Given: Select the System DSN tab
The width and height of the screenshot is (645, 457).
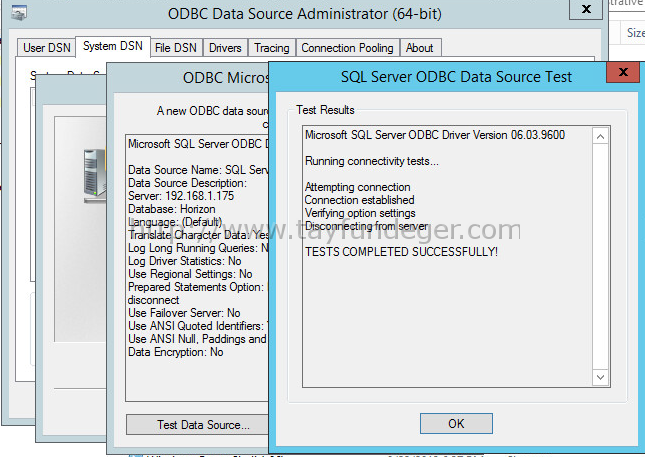Looking at the screenshot, I should coord(113,46).
